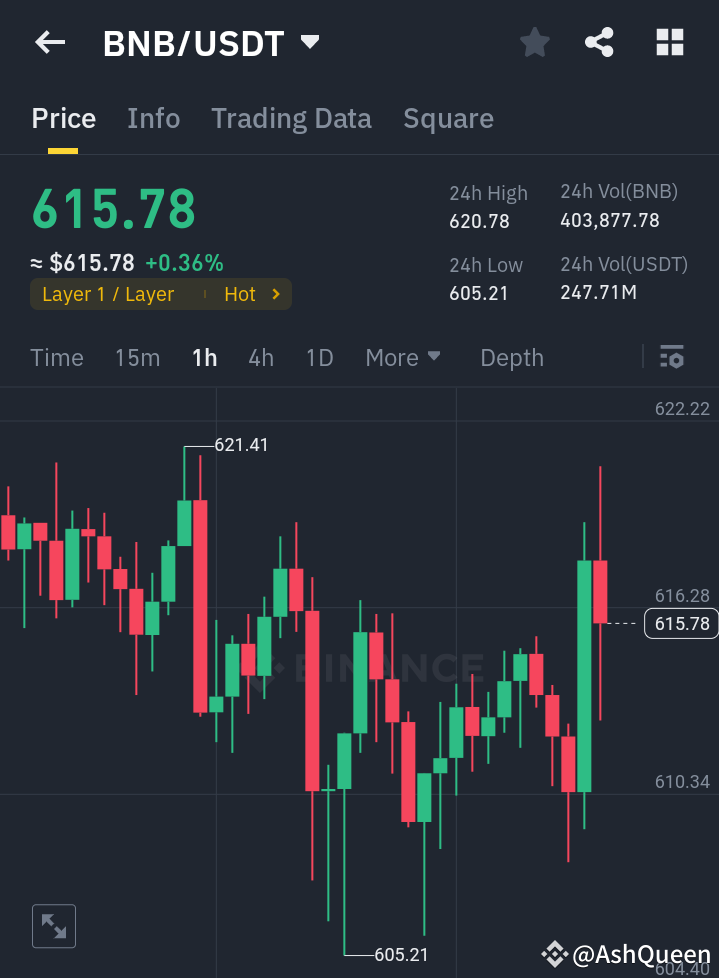Favorite BNB/USDT using the star icon
Screen dimensions: 719x978
[x=534, y=42]
